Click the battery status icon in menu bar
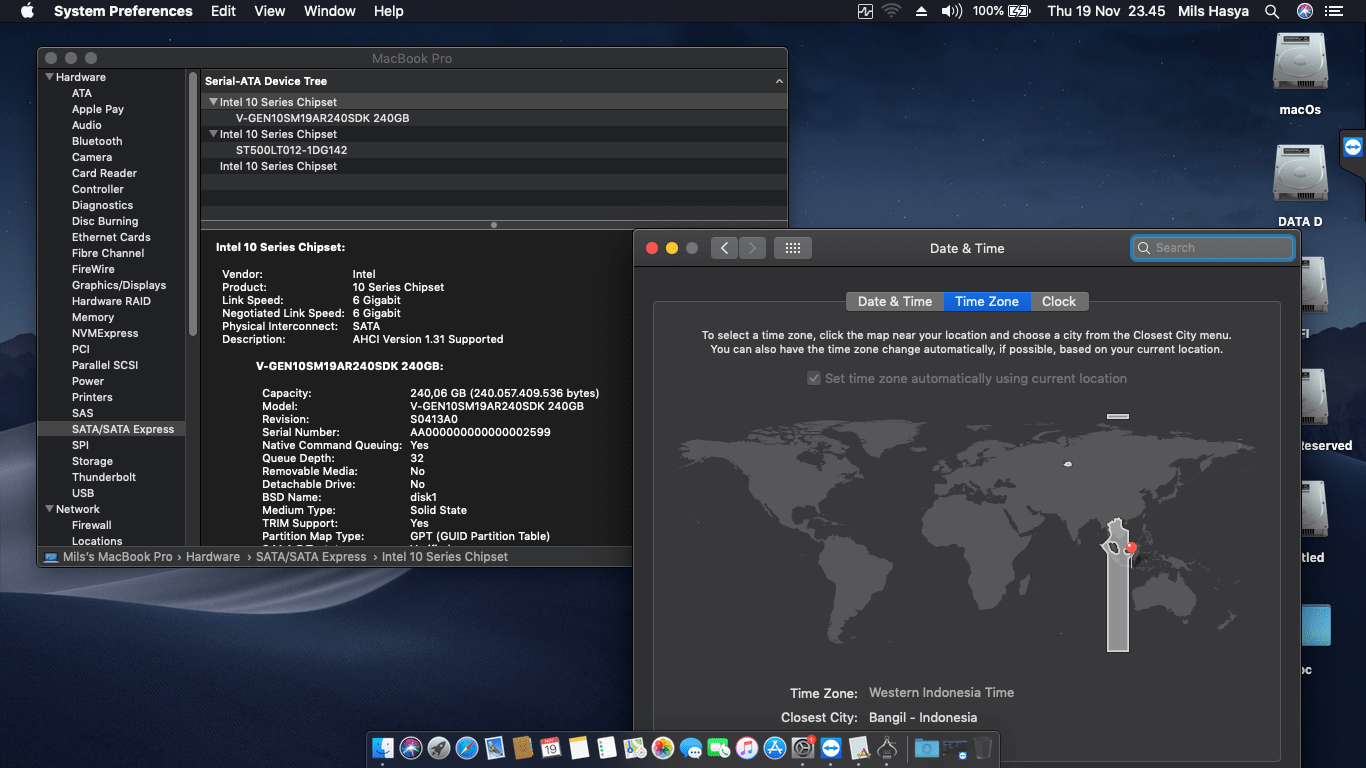Viewport: 1366px width, 768px height. pos(1019,11)
